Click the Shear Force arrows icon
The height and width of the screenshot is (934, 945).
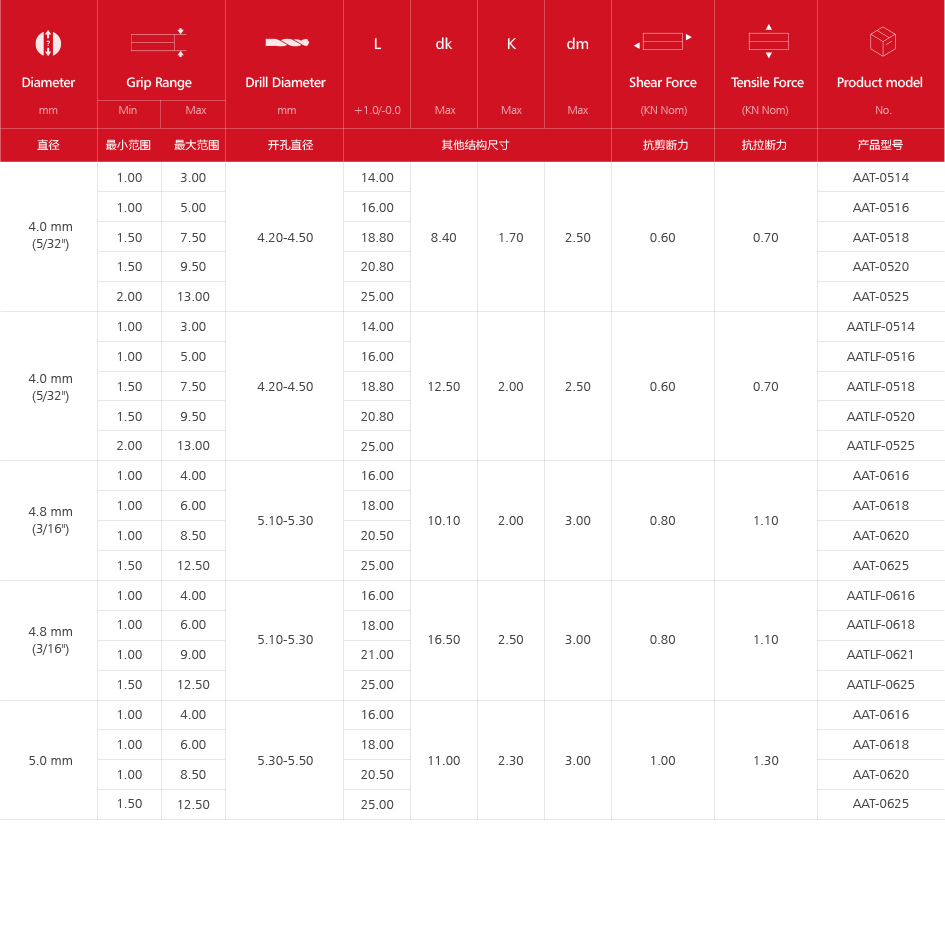[x=662, y=42]
